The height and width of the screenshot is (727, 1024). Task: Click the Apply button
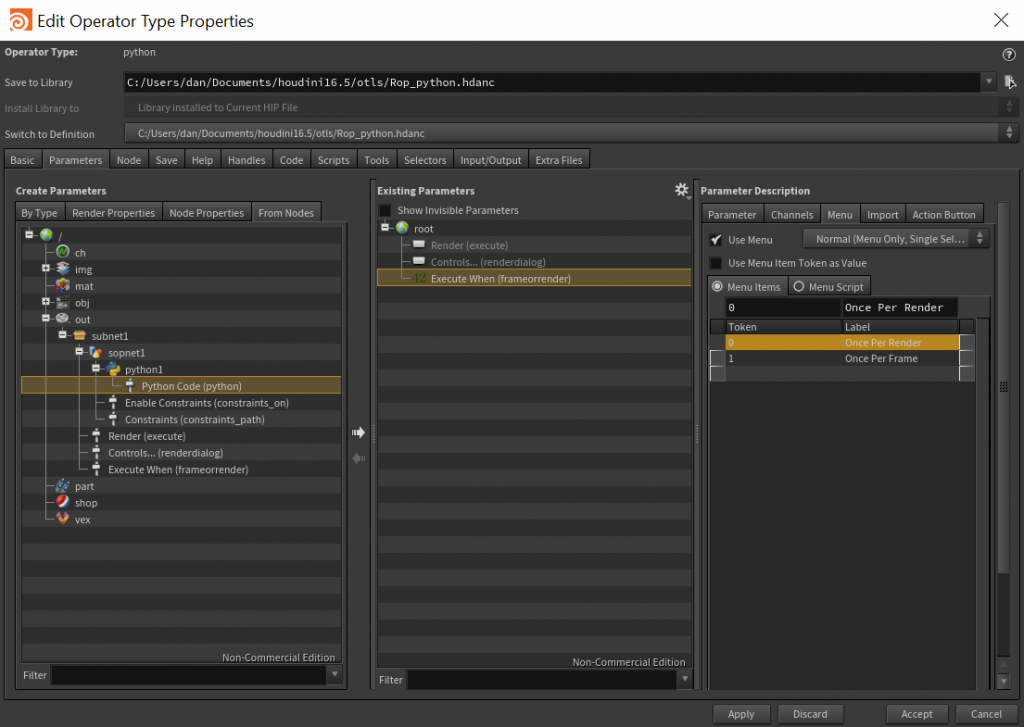pyautogui.click(x=741, y=714)
